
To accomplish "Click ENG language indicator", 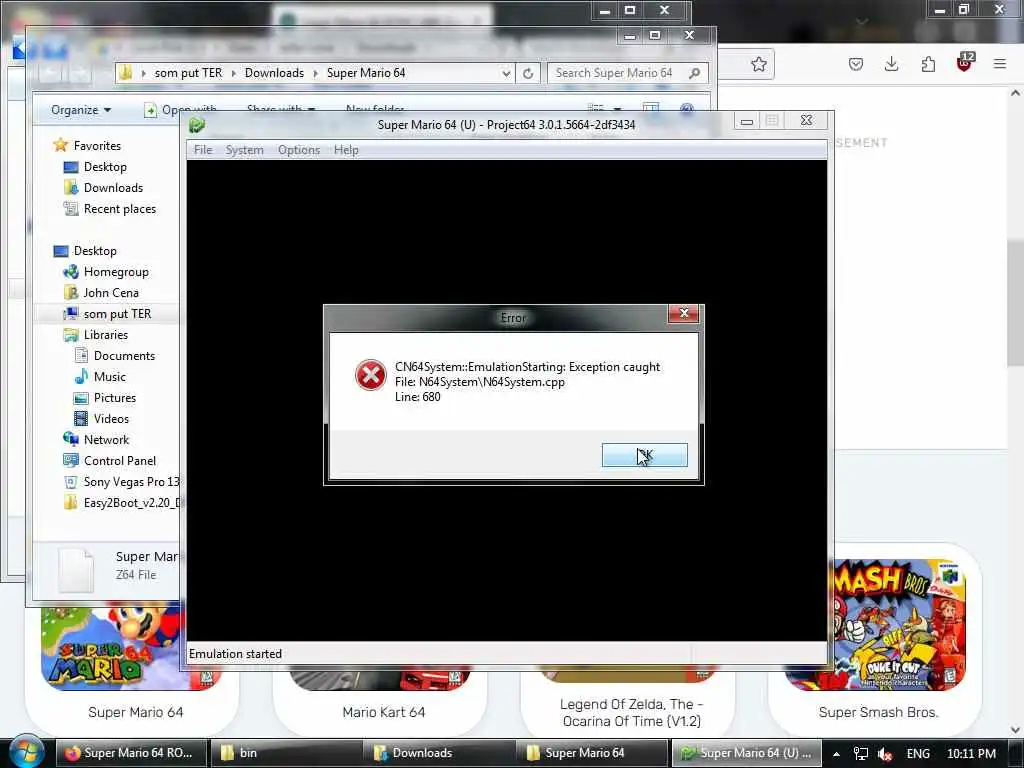I will click(x=918, y=754).
